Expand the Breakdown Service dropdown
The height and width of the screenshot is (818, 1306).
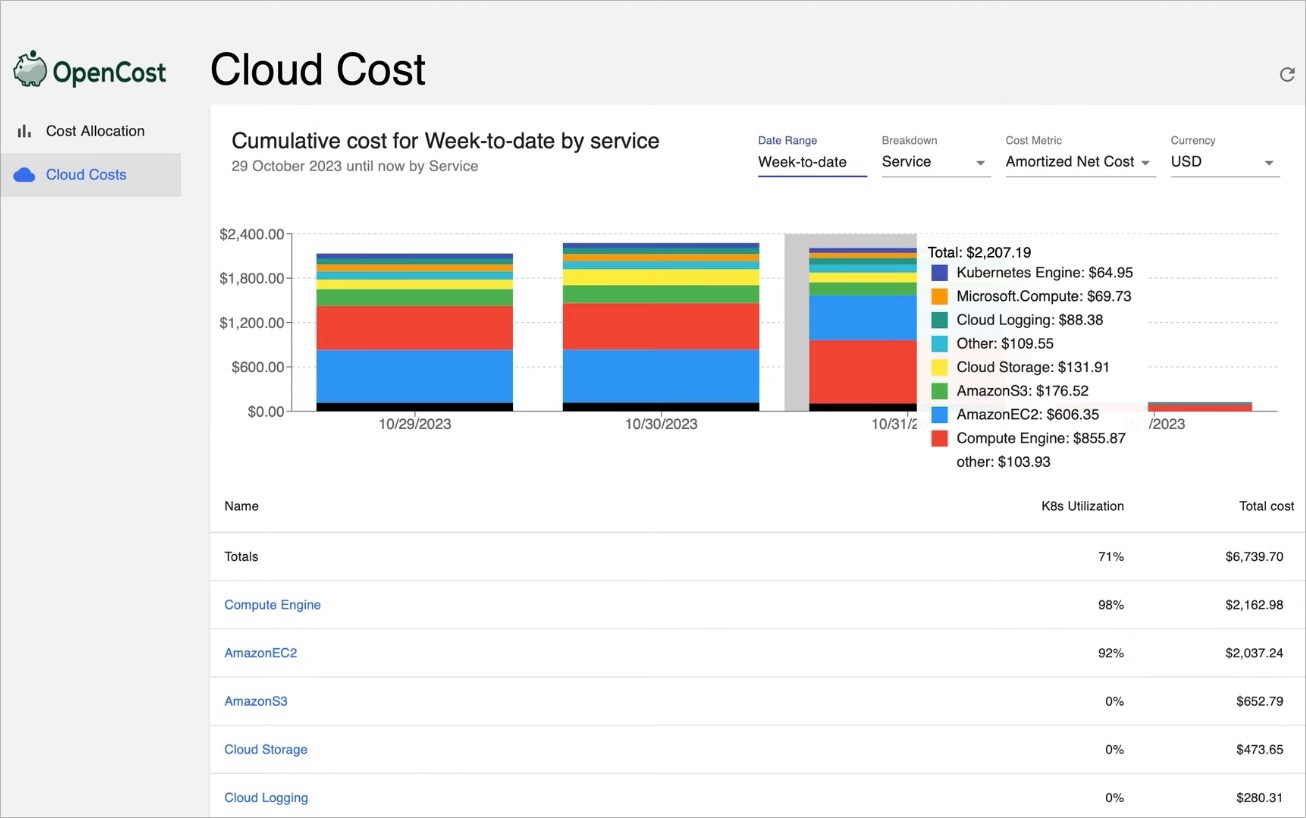coord(936,162)
